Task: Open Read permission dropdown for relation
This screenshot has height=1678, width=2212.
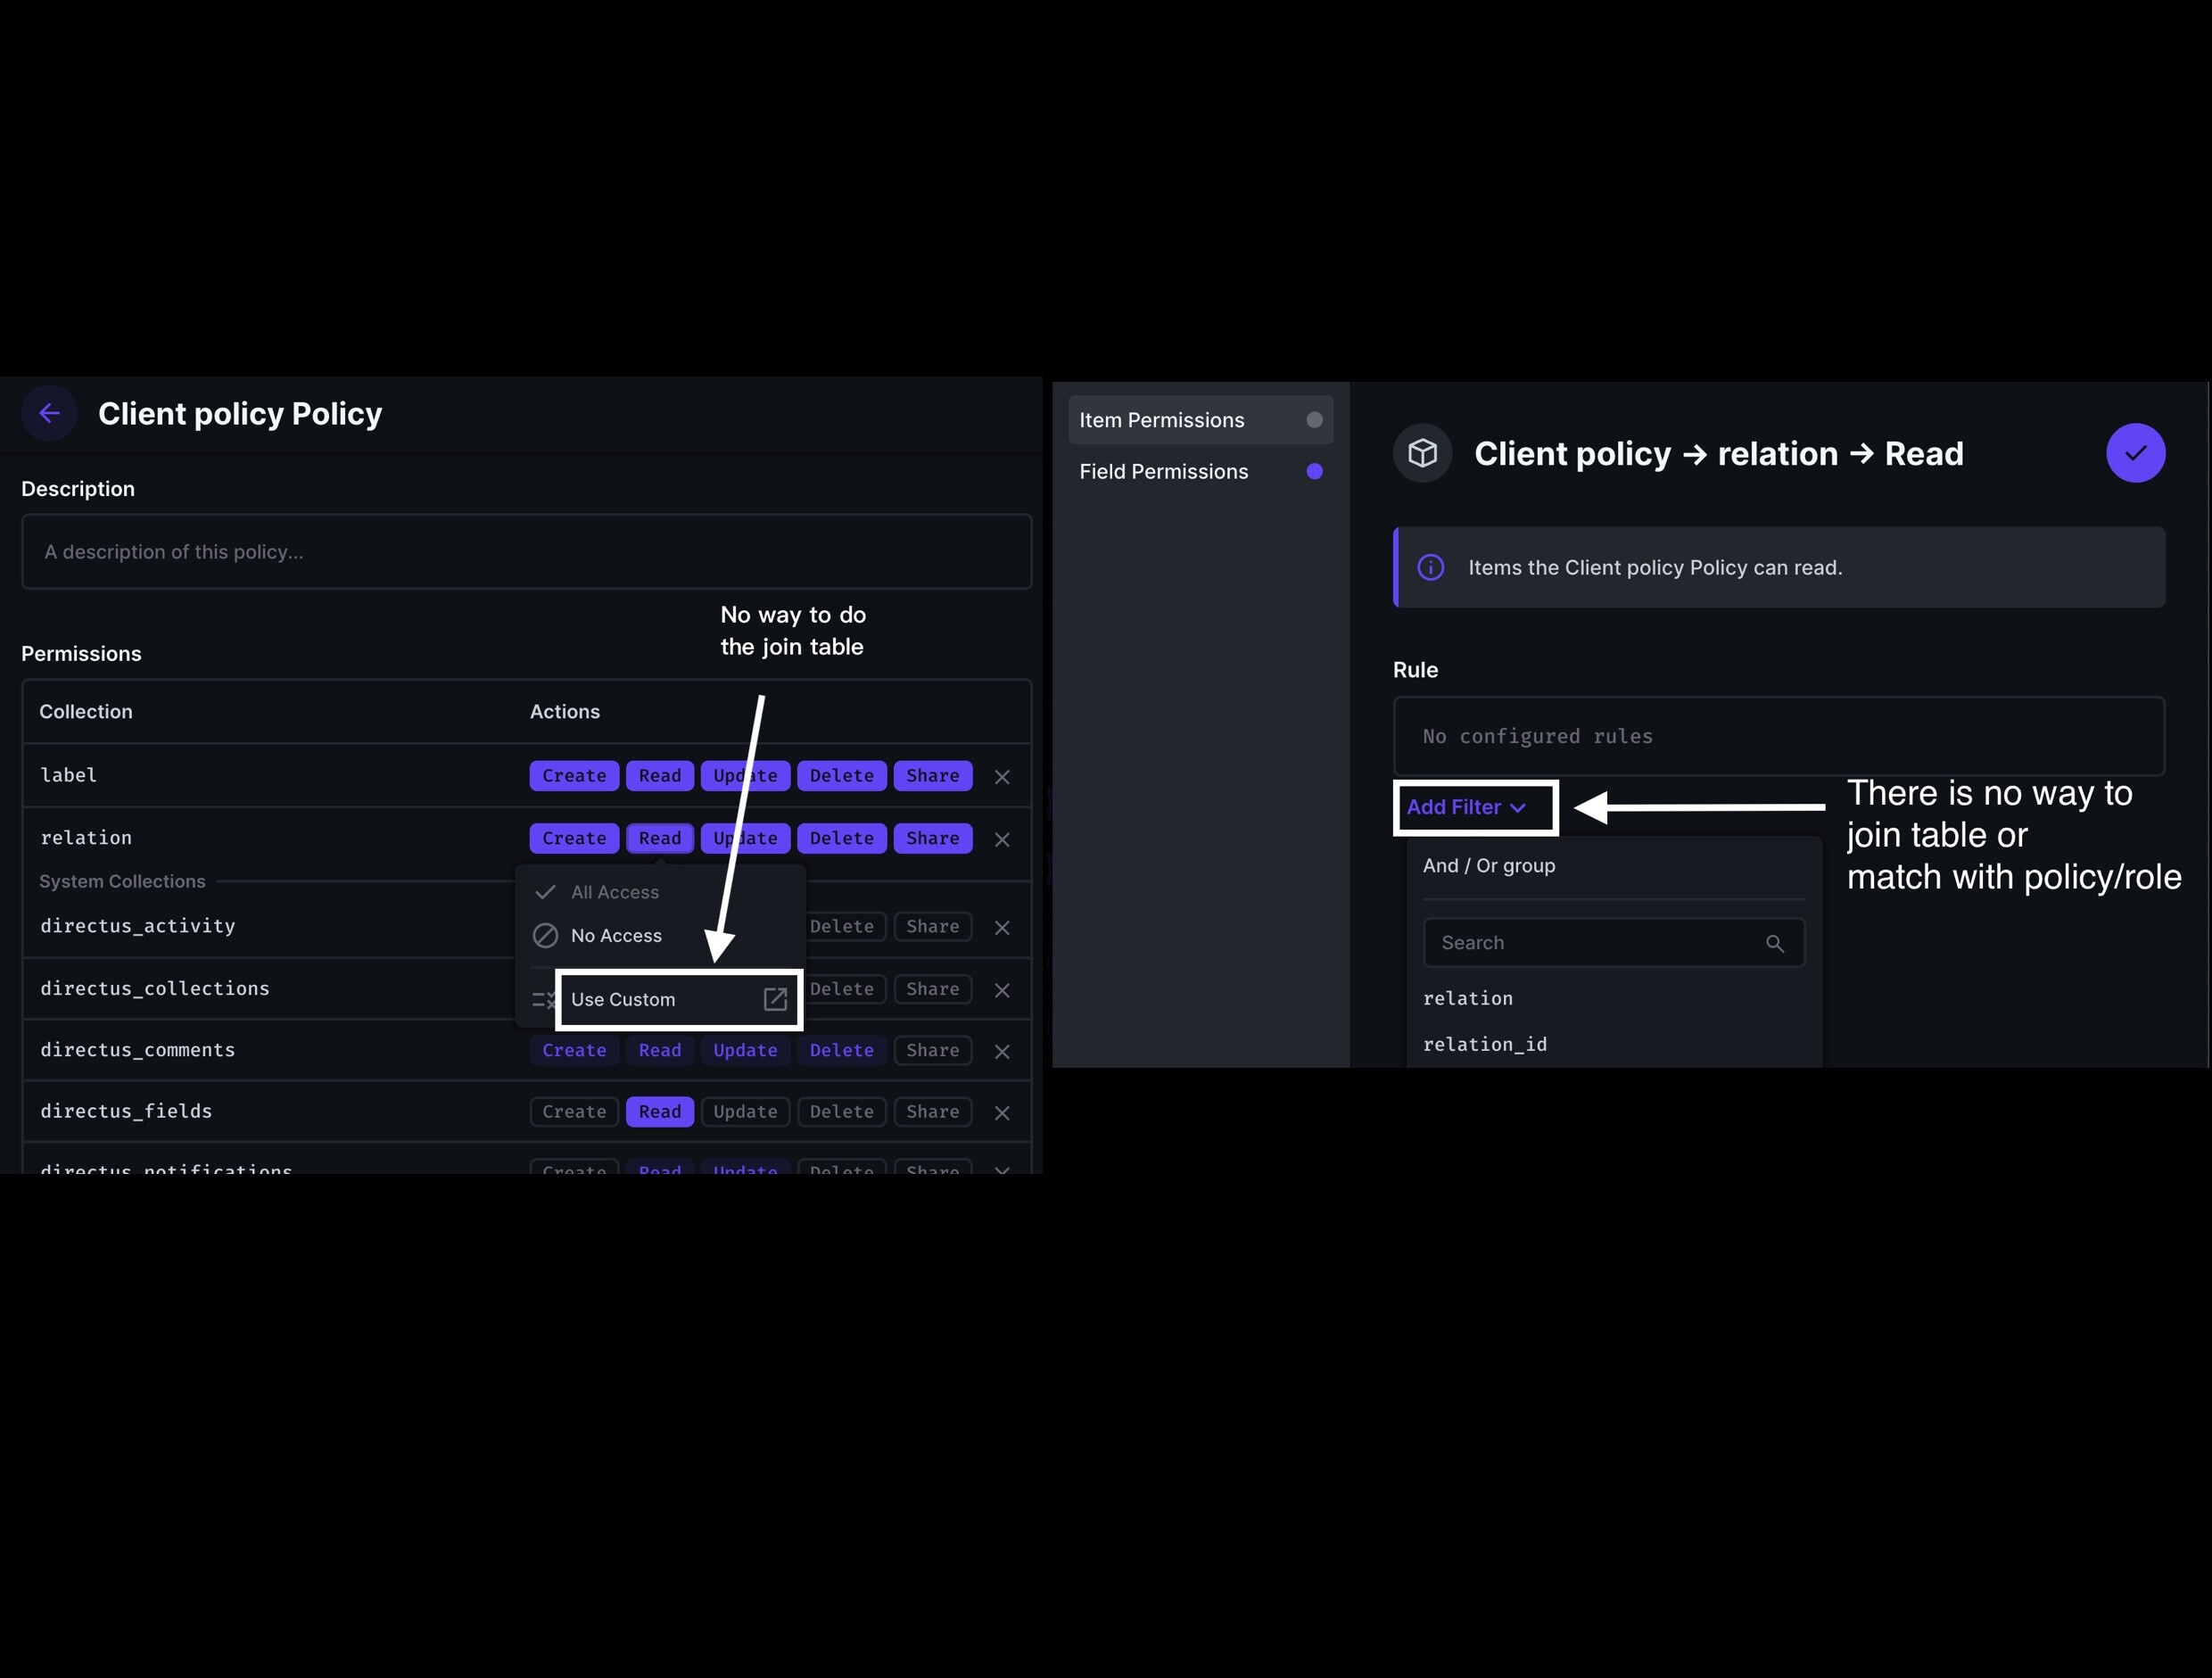Action: 659,838
